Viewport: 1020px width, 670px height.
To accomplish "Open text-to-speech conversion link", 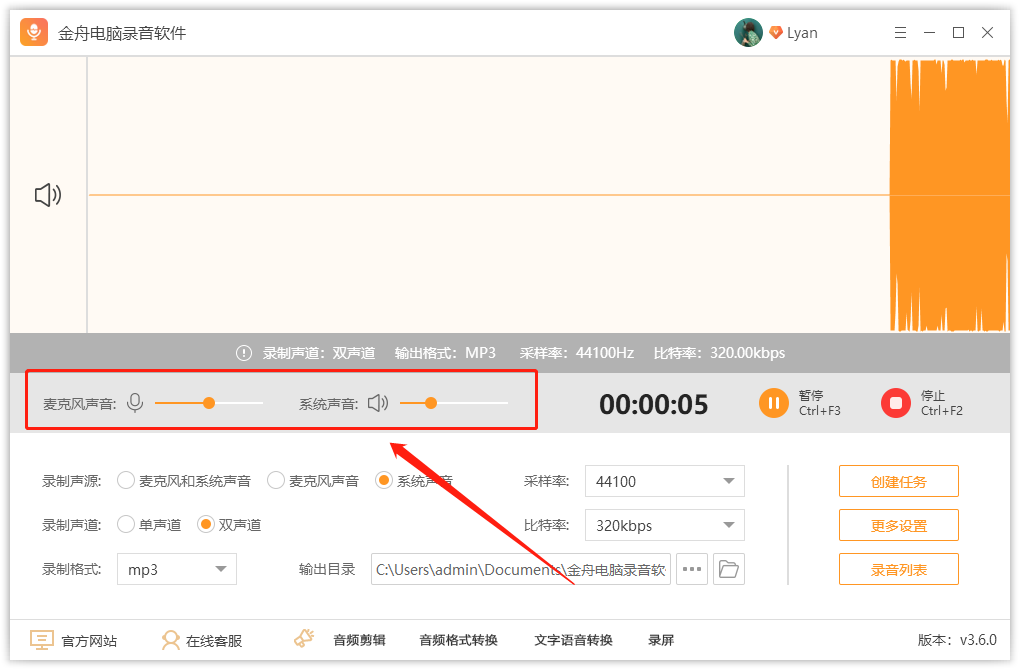I will pyautogui.click(x=573, y=640).
